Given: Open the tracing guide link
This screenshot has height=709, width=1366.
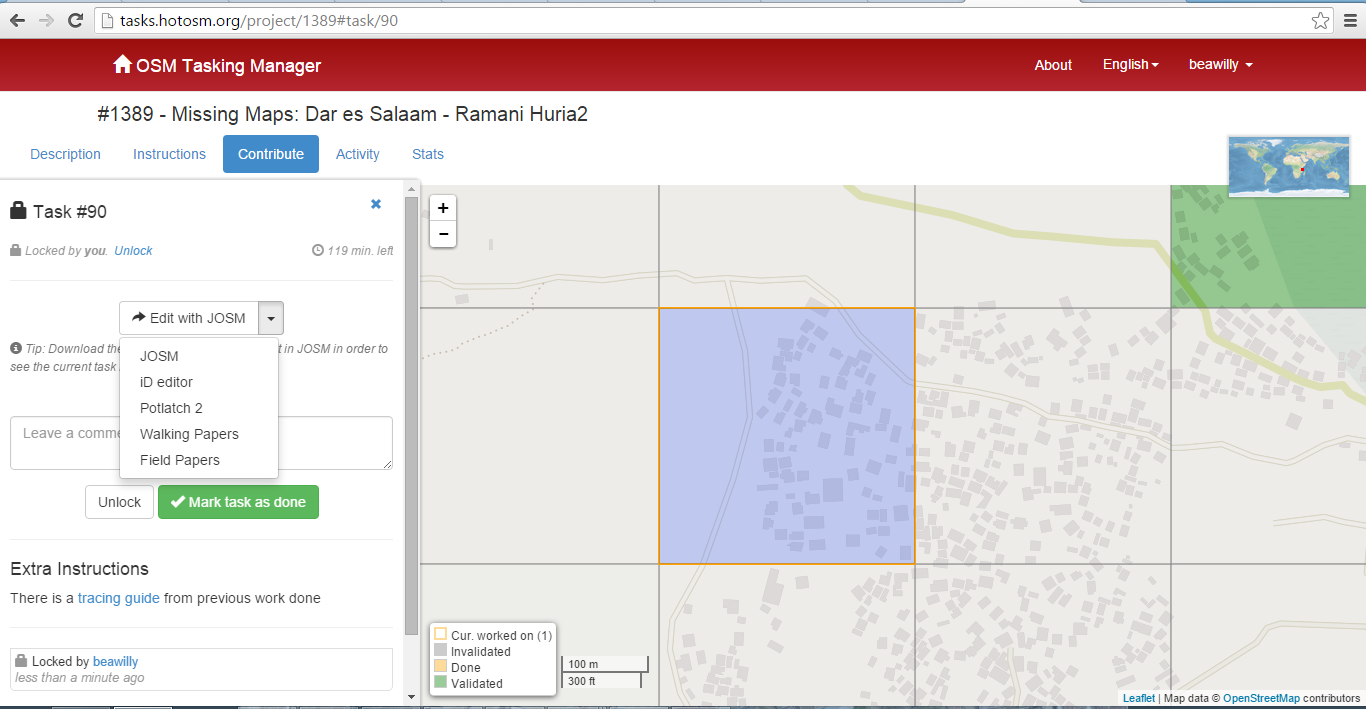Looking at the screenshot, I should (x=119, y=598).
